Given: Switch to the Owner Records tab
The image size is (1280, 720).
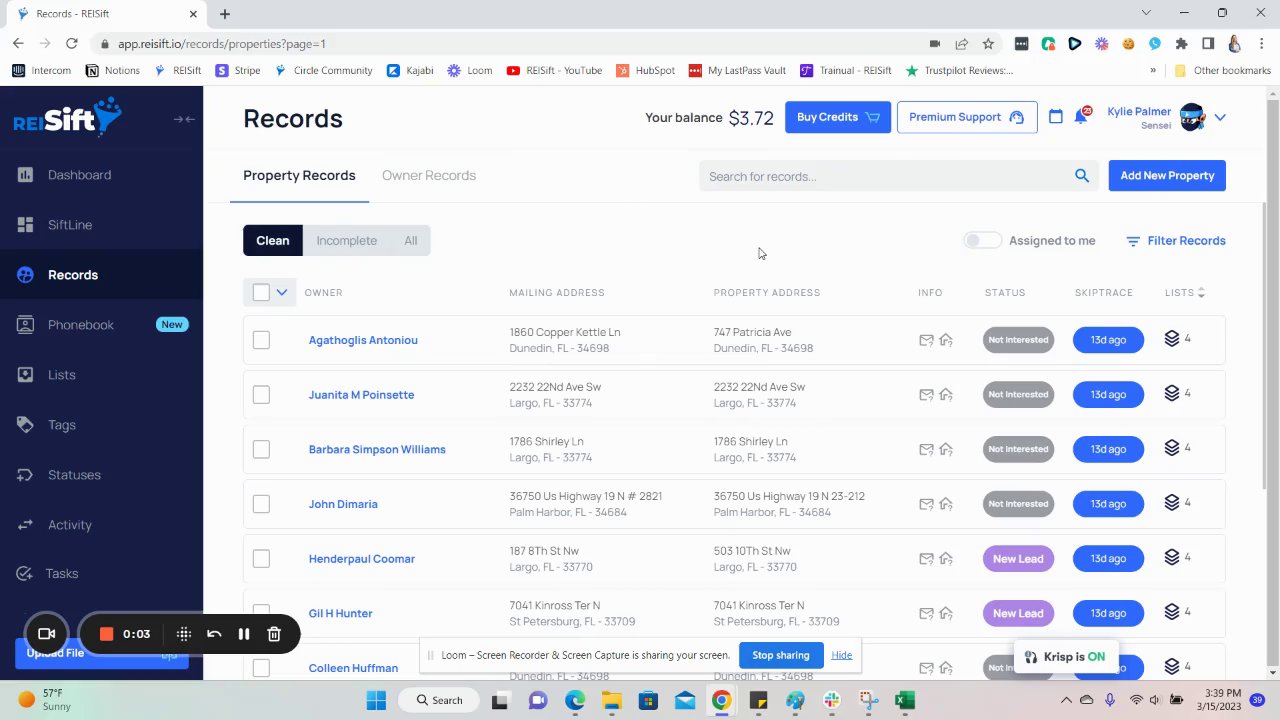Looking at the screenshot, I should point(429,175).
